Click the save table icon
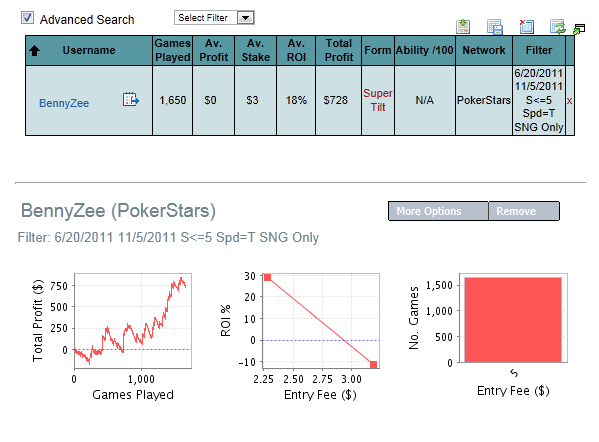The height and width of the screenshot is (442, 599). 495,27
